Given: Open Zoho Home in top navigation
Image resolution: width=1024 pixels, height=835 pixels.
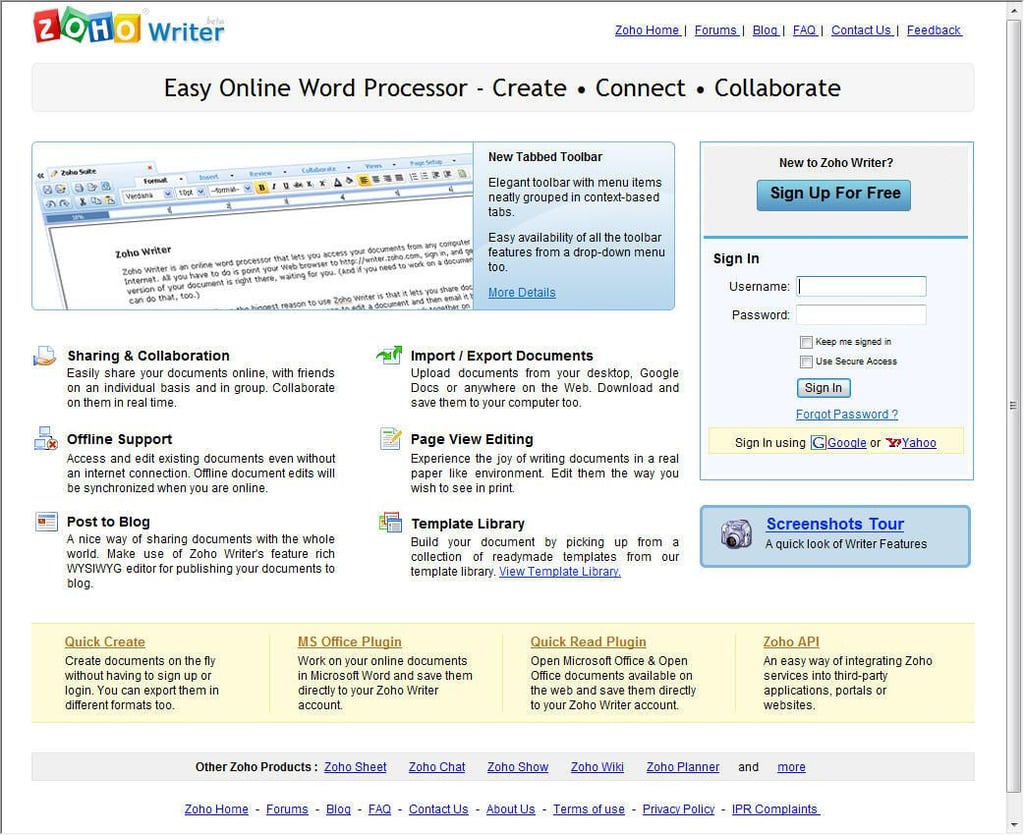Looking at the screenshot, I should coord(647,30).
